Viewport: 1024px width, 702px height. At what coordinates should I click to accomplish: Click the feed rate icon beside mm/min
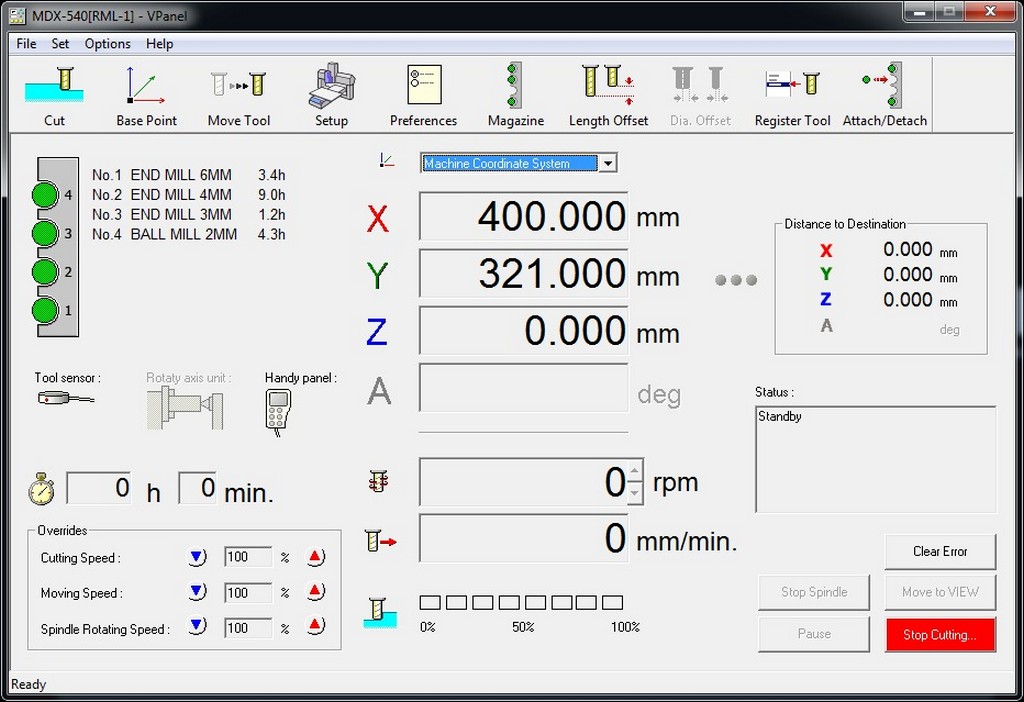pos(380,541)
